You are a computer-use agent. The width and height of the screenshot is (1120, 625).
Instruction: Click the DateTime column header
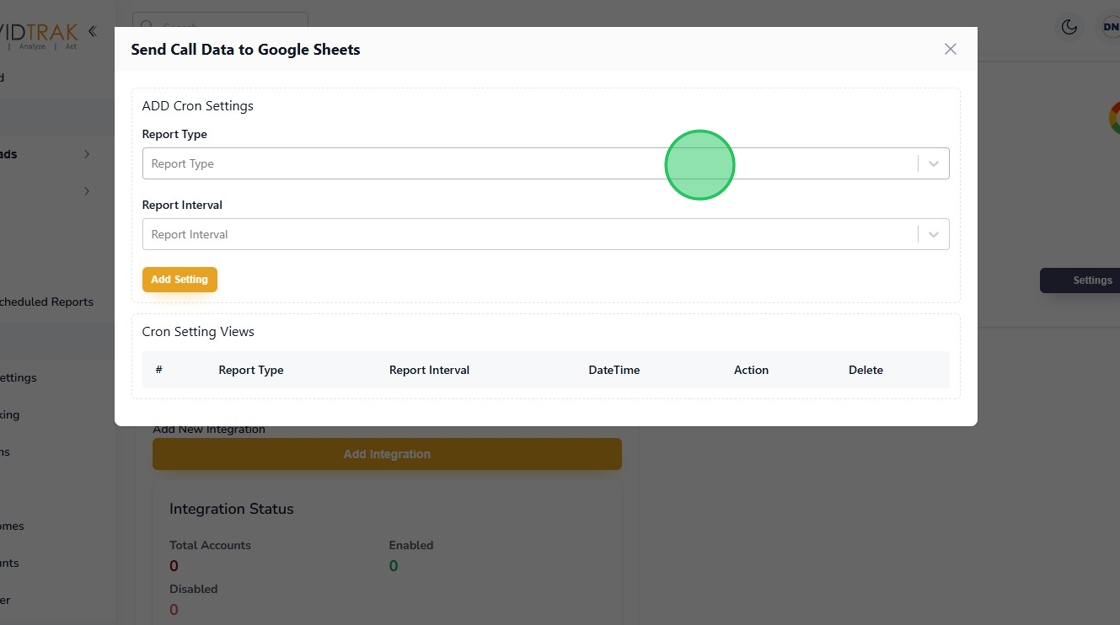pos(614,370)
